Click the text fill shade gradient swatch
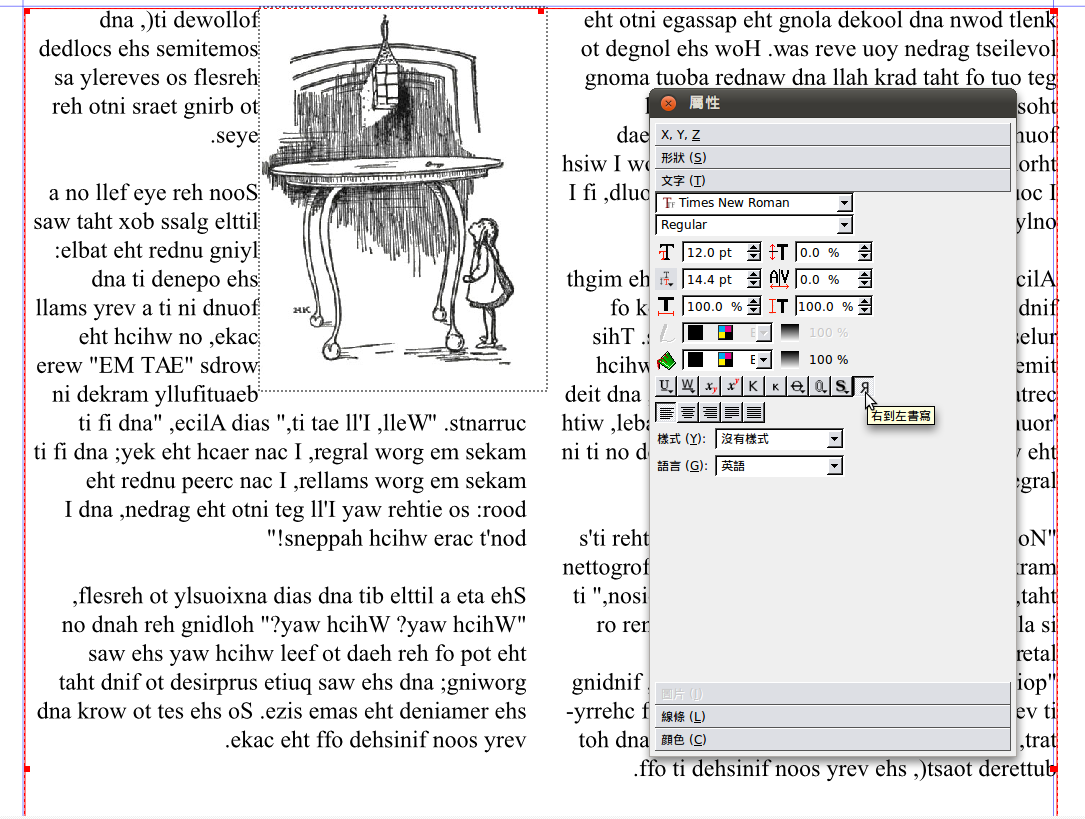 pos(790,360)
